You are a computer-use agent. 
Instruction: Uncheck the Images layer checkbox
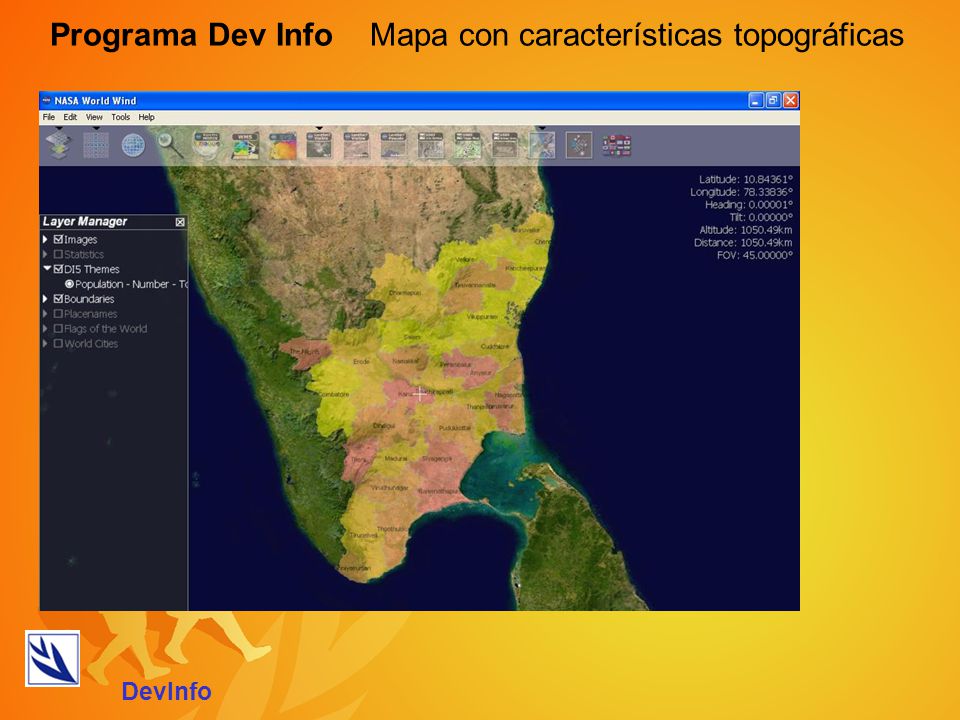pos(58,239)
